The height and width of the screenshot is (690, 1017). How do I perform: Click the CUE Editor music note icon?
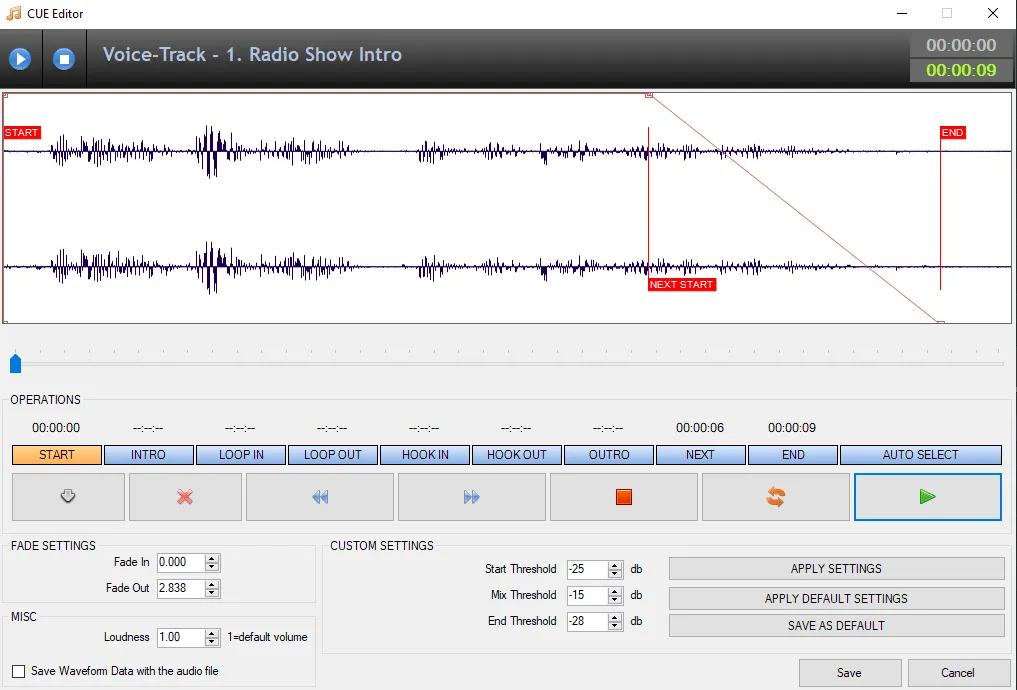click(x=14, y=13)
